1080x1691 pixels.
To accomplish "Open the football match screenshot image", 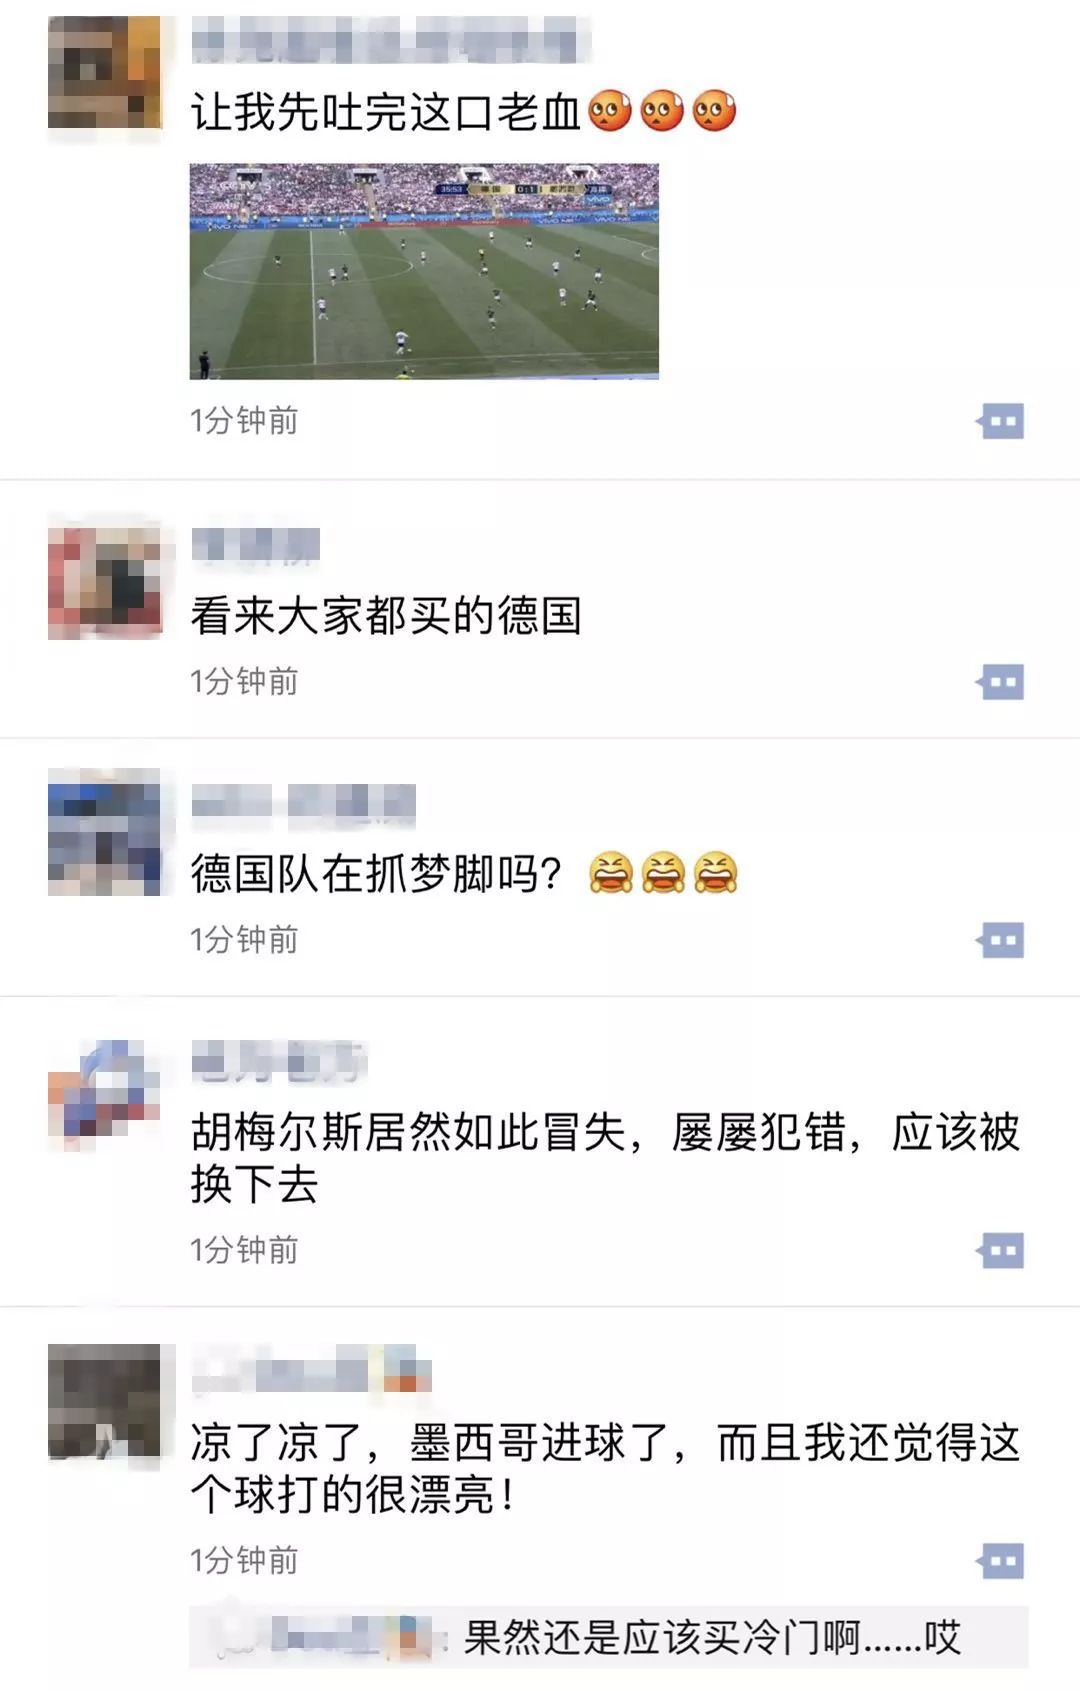I will [x=424, y=271].
